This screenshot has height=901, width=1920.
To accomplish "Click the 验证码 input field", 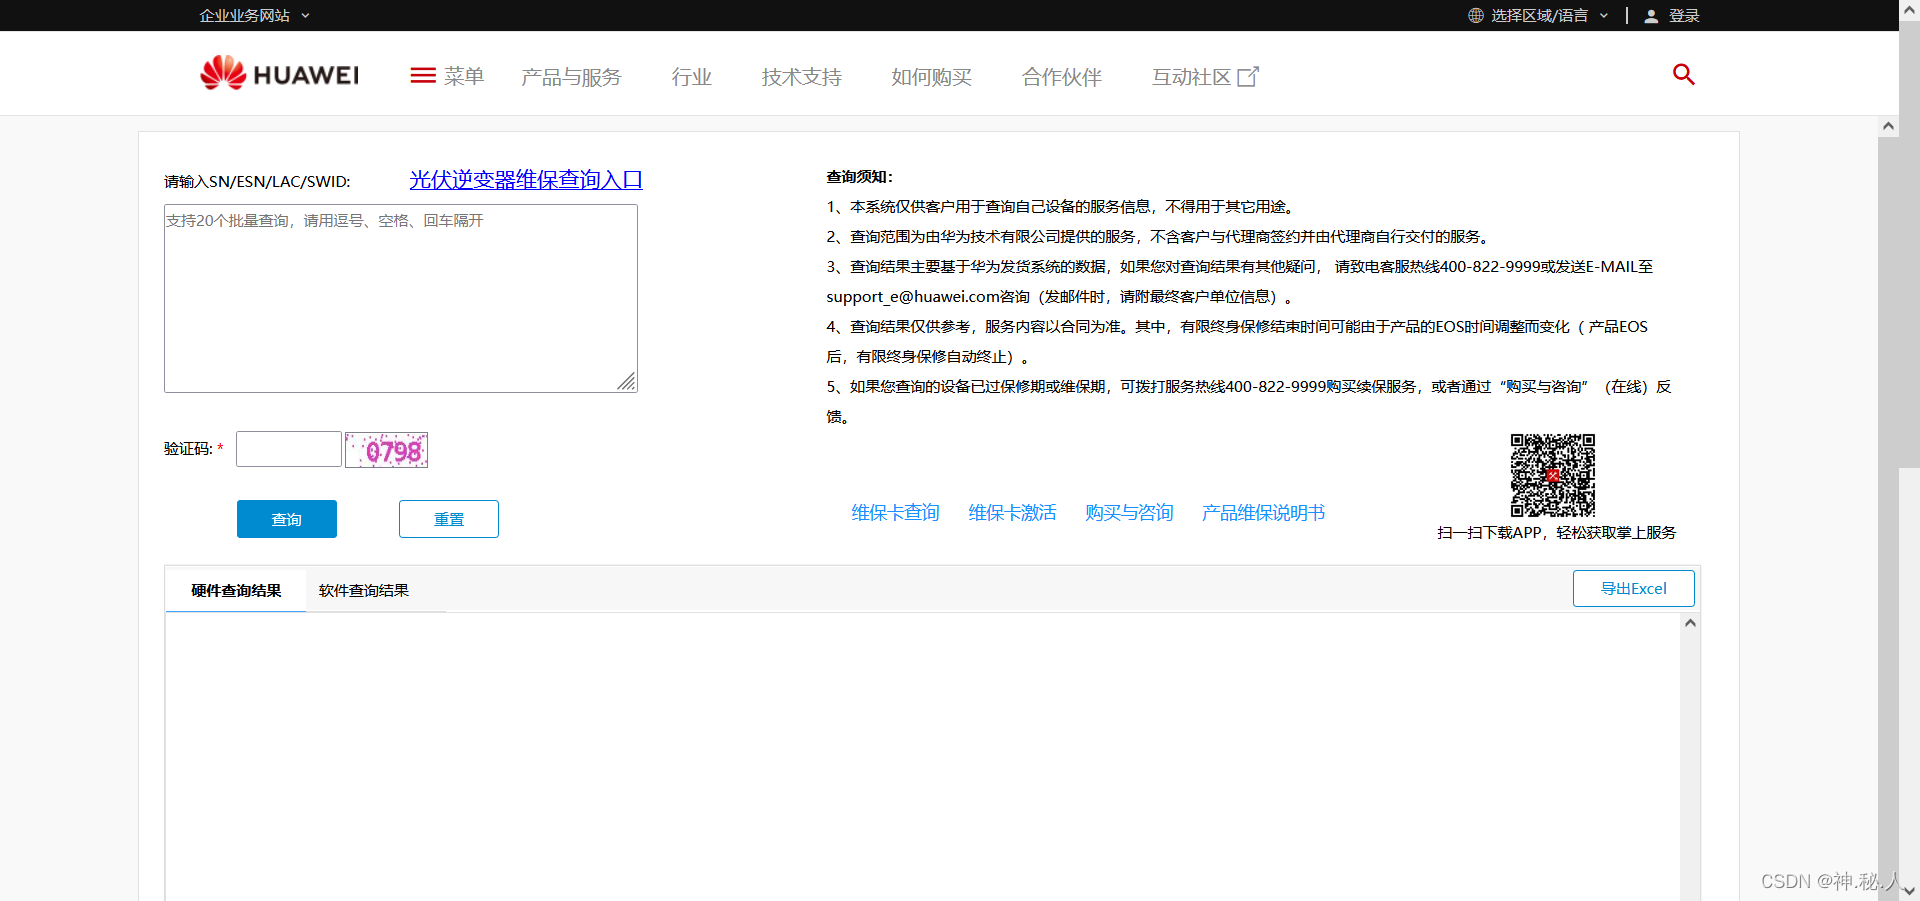I will (x=289, y=449).
